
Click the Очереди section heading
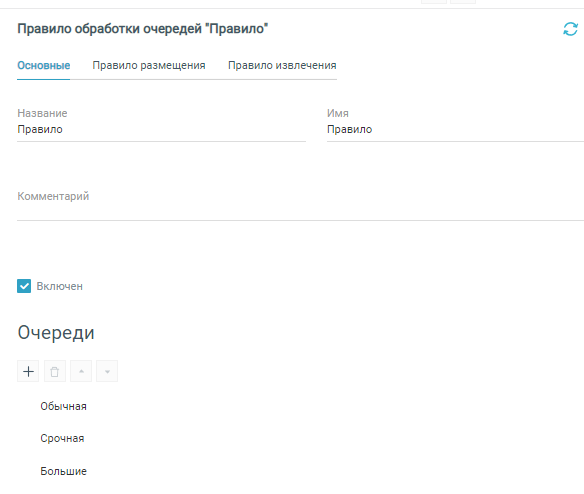[x=56, y=333]
